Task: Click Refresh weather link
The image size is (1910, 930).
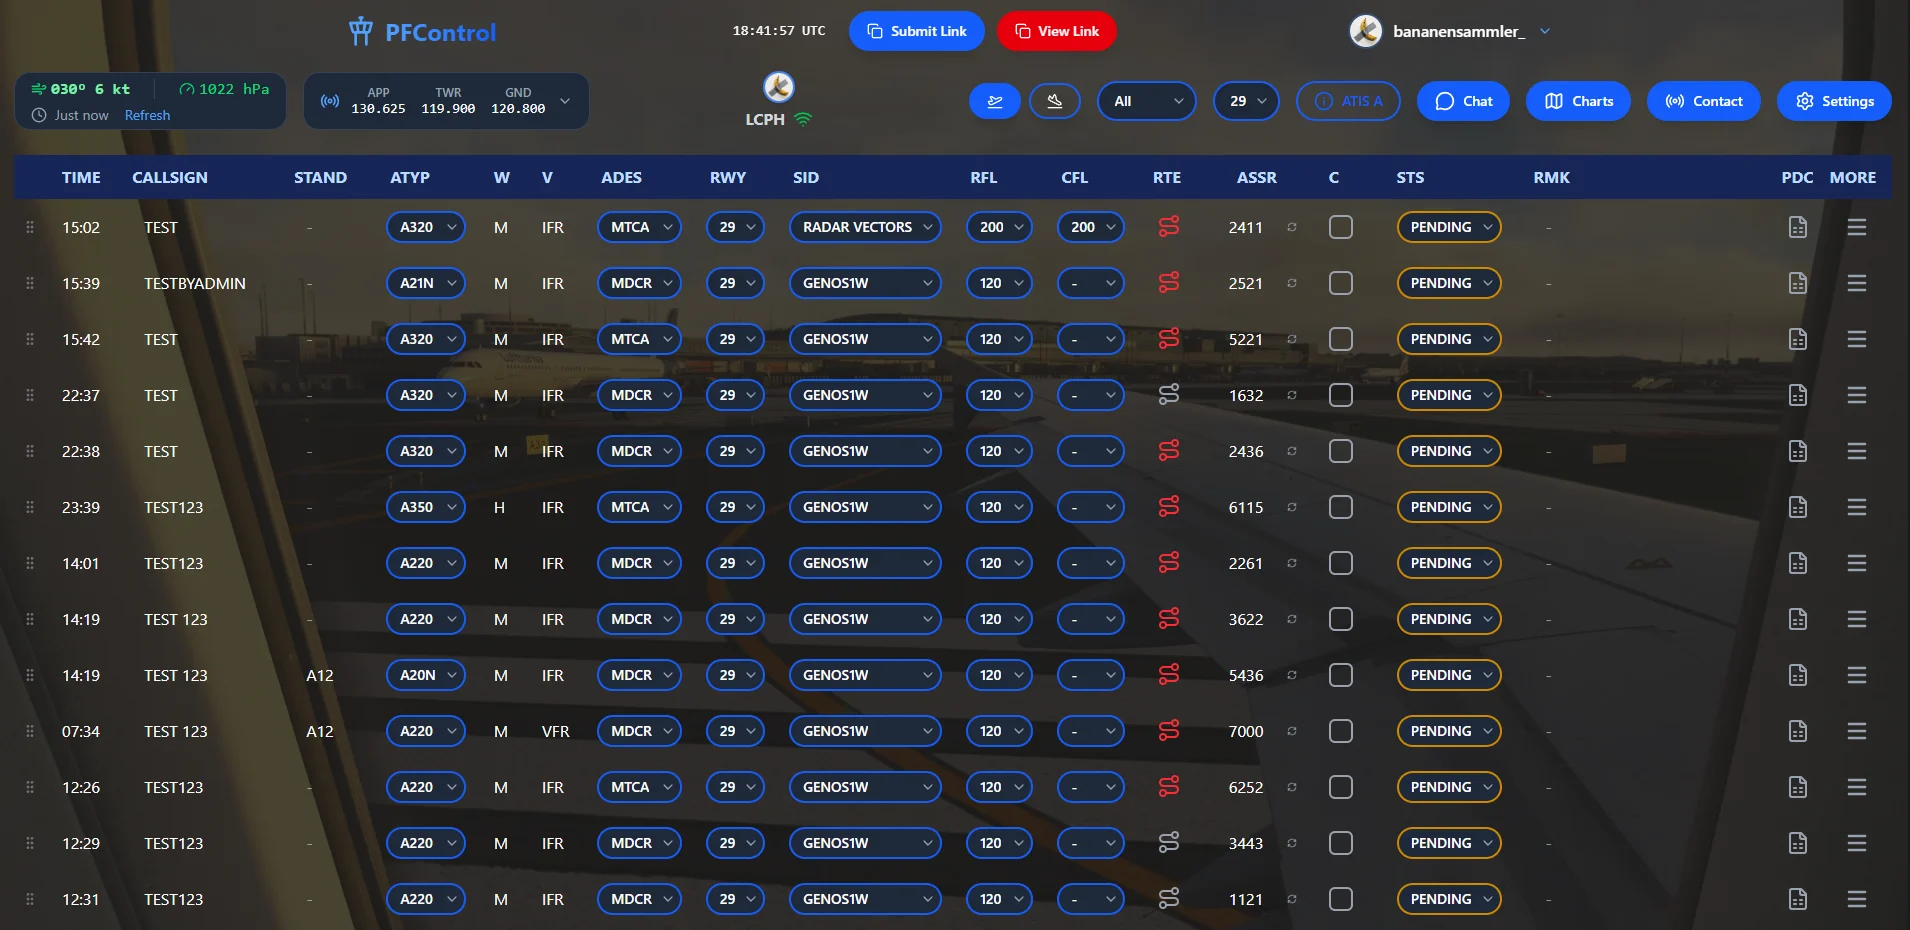Action: point(147,115)
